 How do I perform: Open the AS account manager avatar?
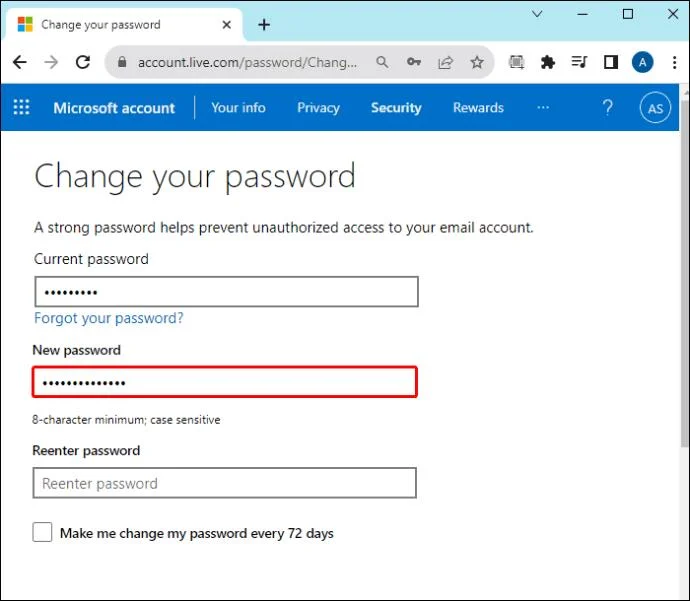coord(655,108)
